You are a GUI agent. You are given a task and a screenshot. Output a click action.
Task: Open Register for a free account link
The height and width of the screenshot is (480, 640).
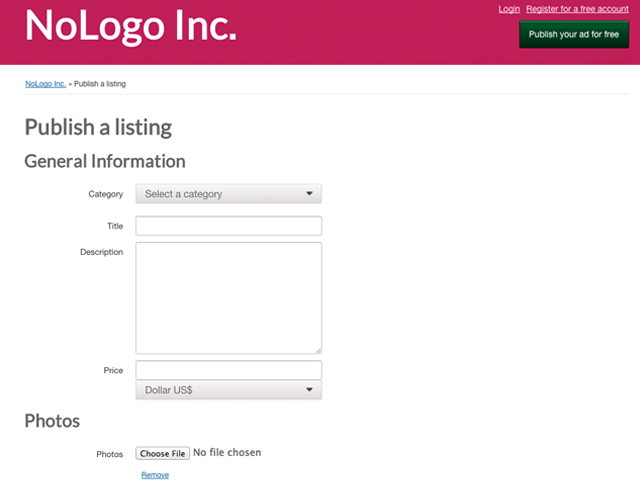tap(577, 9)
